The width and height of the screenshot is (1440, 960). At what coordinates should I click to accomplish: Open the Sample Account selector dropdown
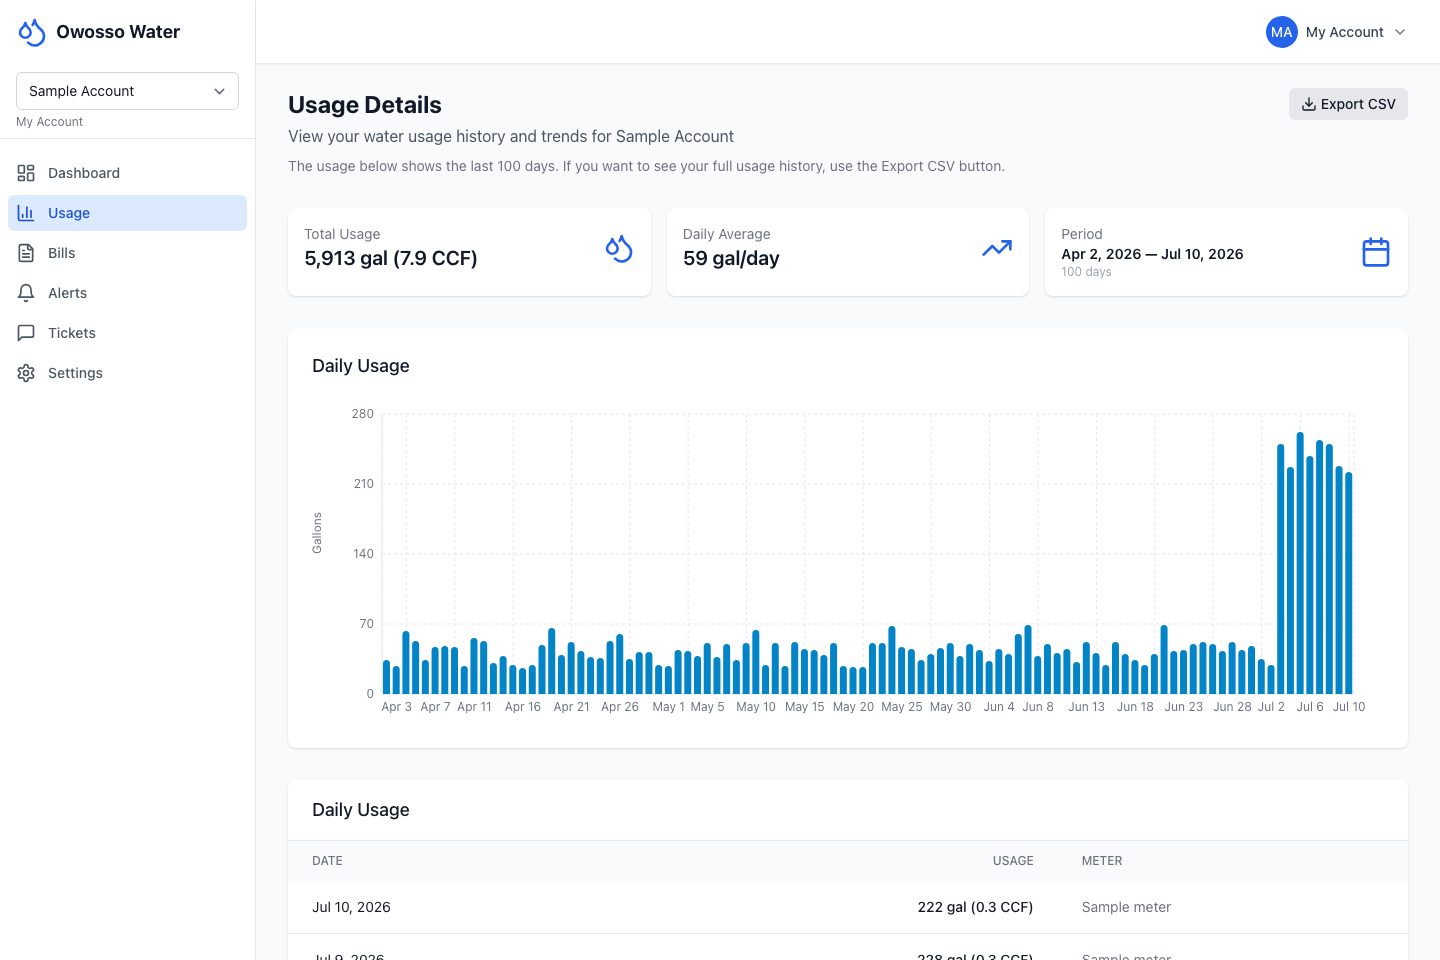(127, 91)
